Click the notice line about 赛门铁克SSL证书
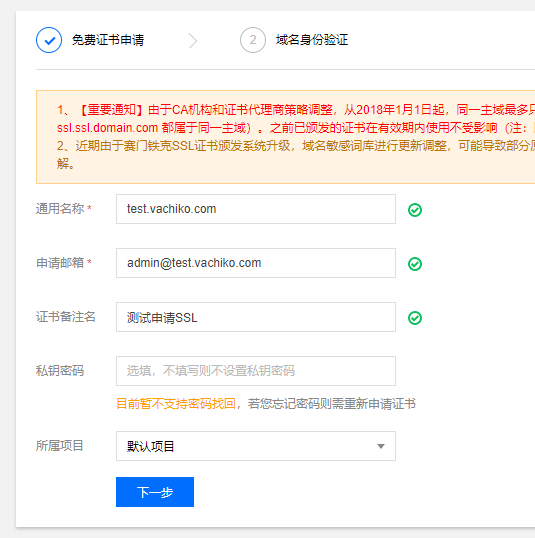Image resolution: width=535 pixels, height=538 pixels. click(x=296, y=146)
